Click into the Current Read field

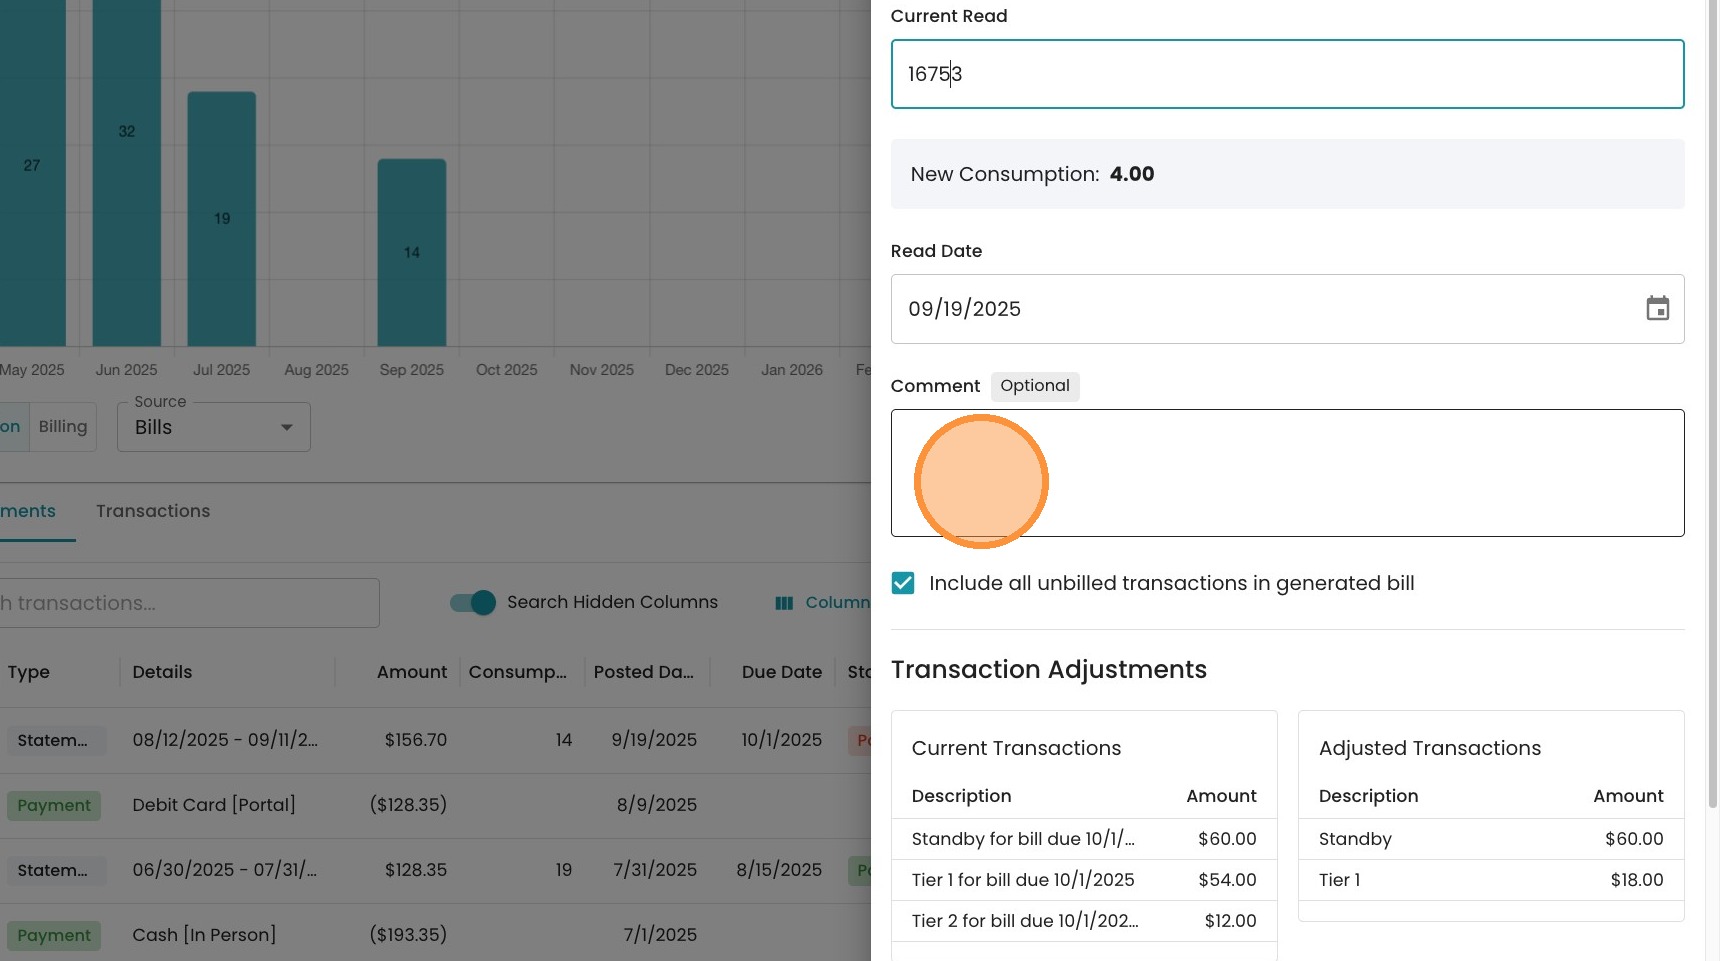1286,74
